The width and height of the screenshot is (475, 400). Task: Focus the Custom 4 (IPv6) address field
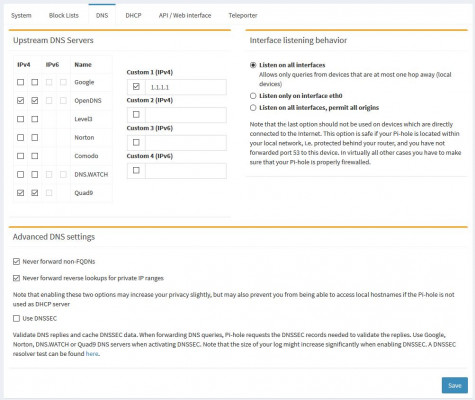186,171
